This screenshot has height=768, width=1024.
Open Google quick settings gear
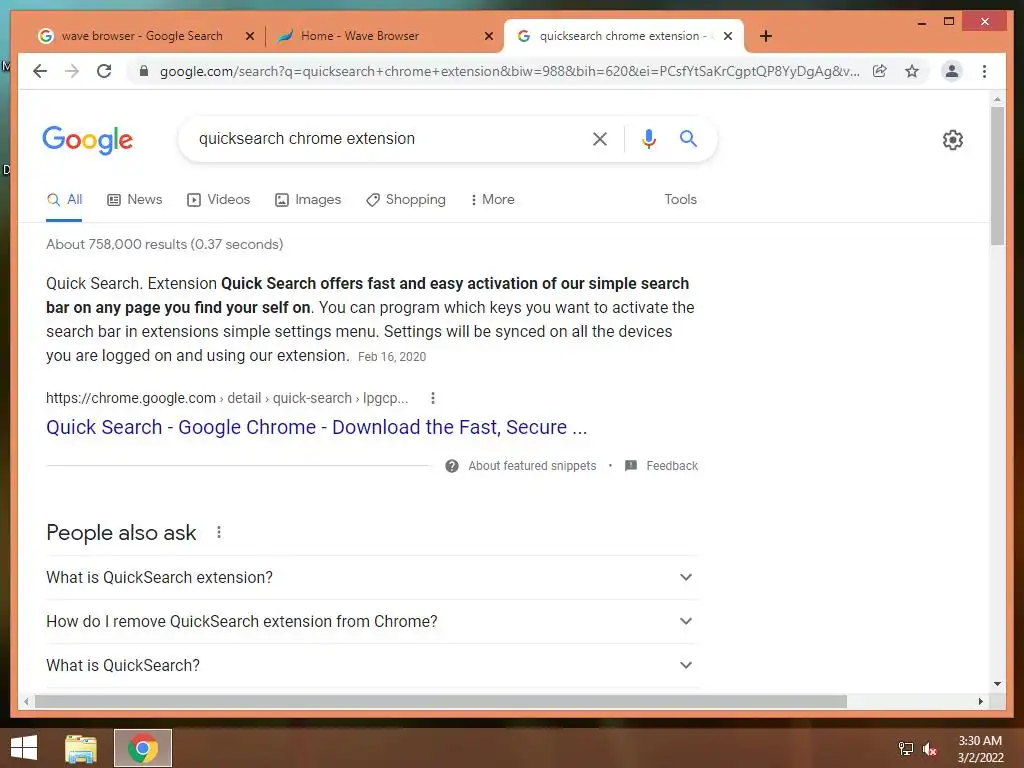coord(952,140)
